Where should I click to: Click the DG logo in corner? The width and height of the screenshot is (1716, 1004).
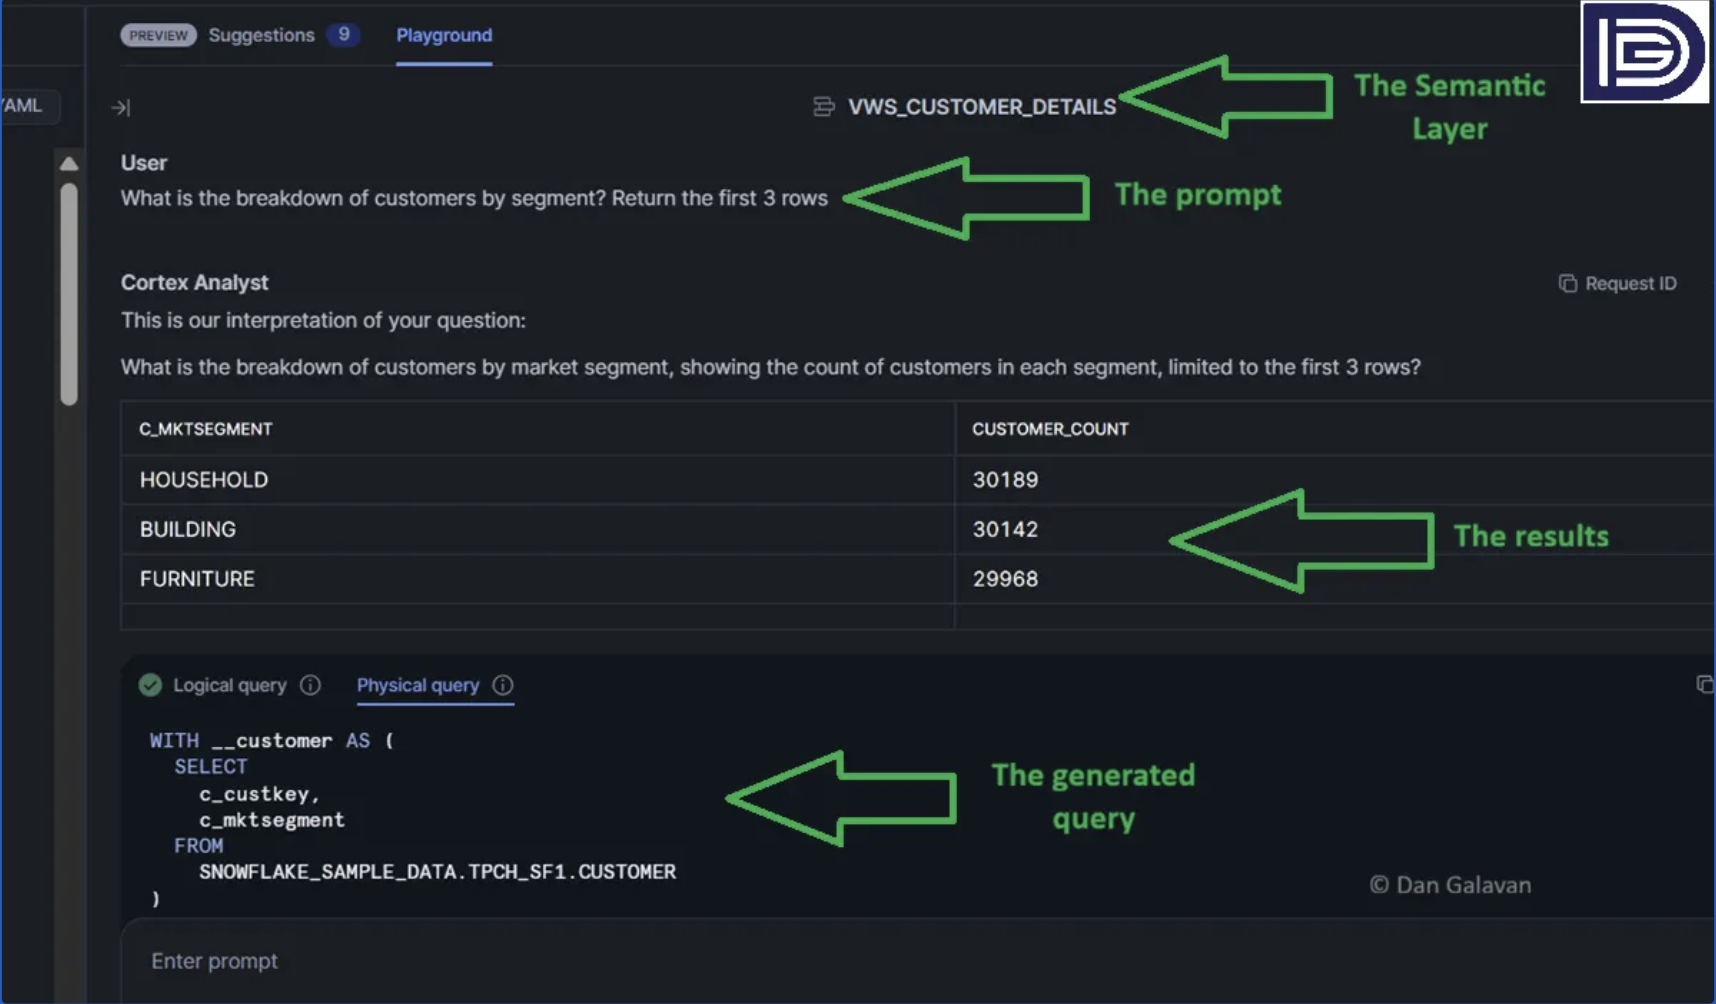[1644, 52]
